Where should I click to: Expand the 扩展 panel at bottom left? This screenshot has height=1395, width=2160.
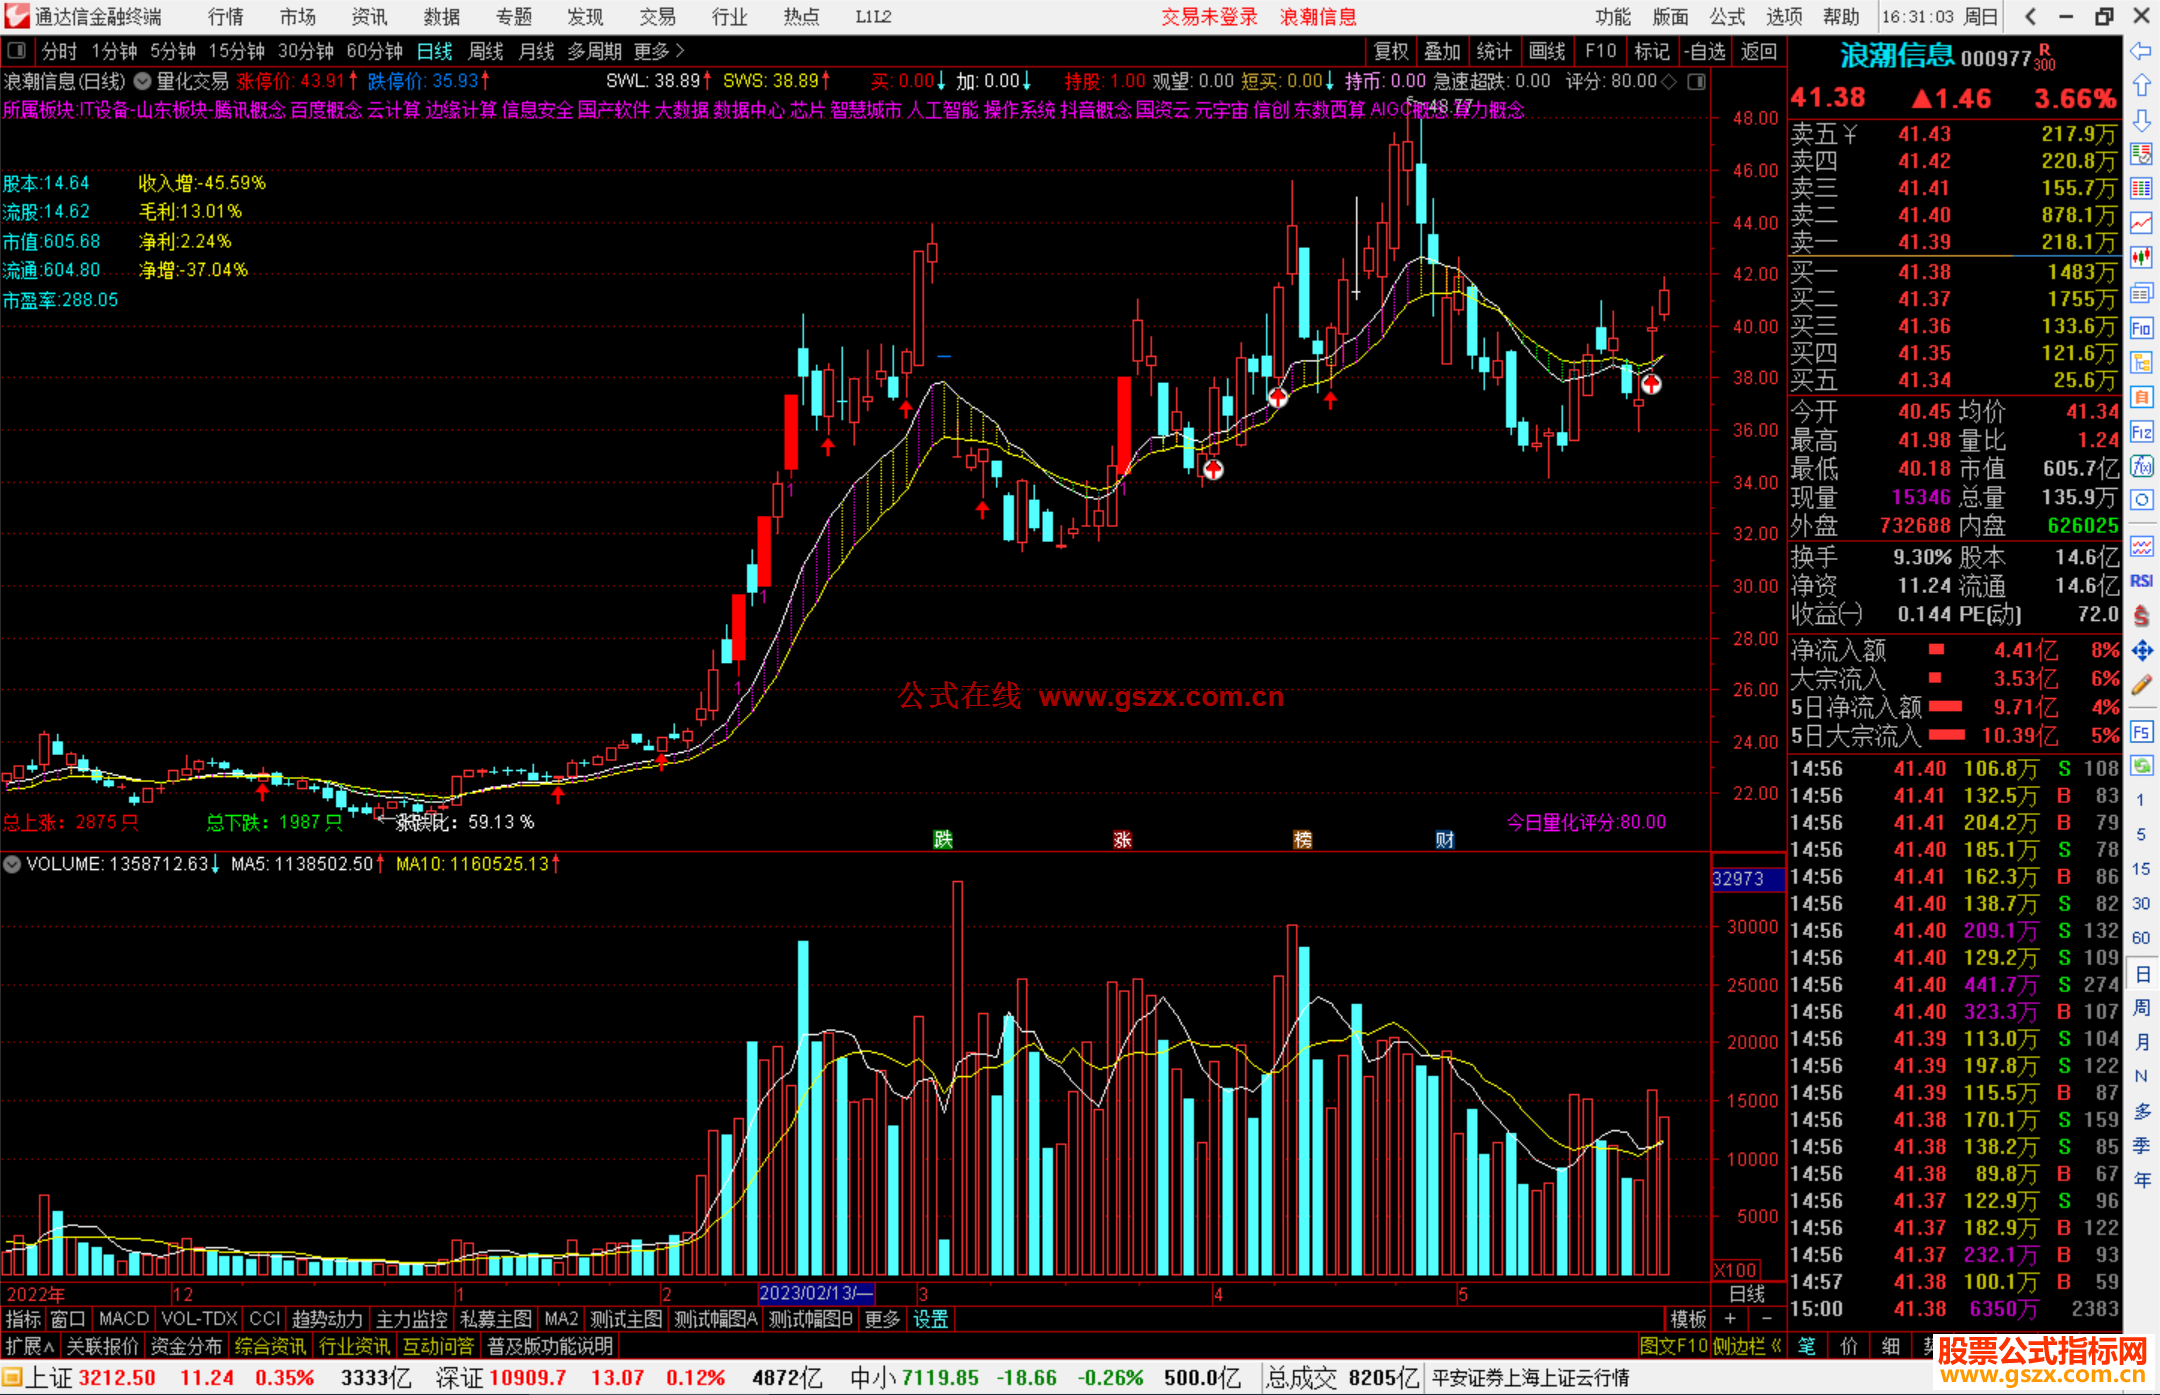[x=29, y=1346]
